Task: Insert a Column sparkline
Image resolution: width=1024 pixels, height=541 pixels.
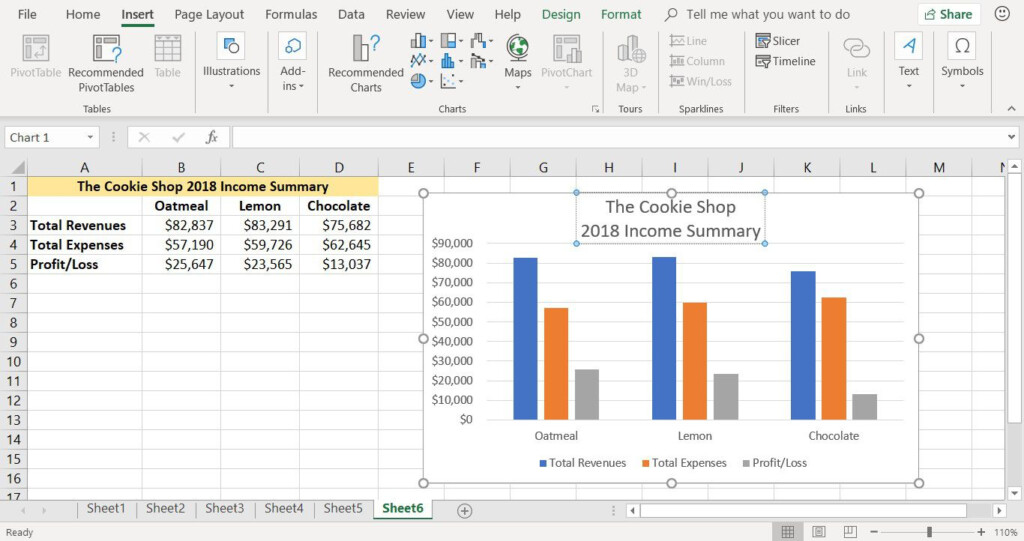Action: click(x=697, y=61)
